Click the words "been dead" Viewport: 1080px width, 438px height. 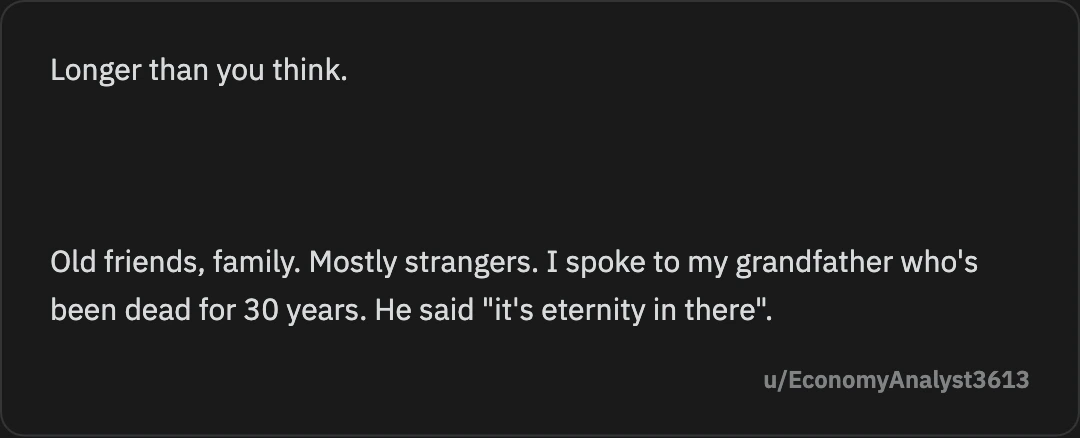point(121,310)
